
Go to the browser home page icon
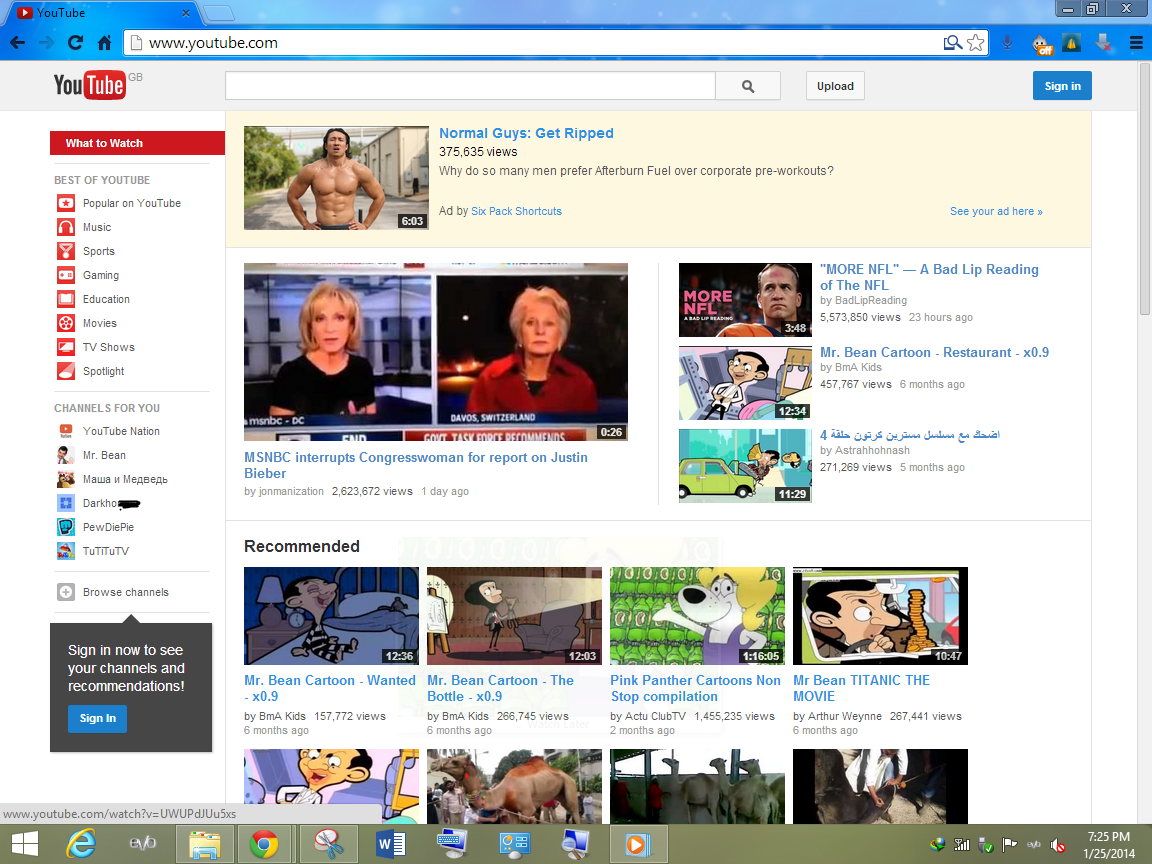[104, 43]
